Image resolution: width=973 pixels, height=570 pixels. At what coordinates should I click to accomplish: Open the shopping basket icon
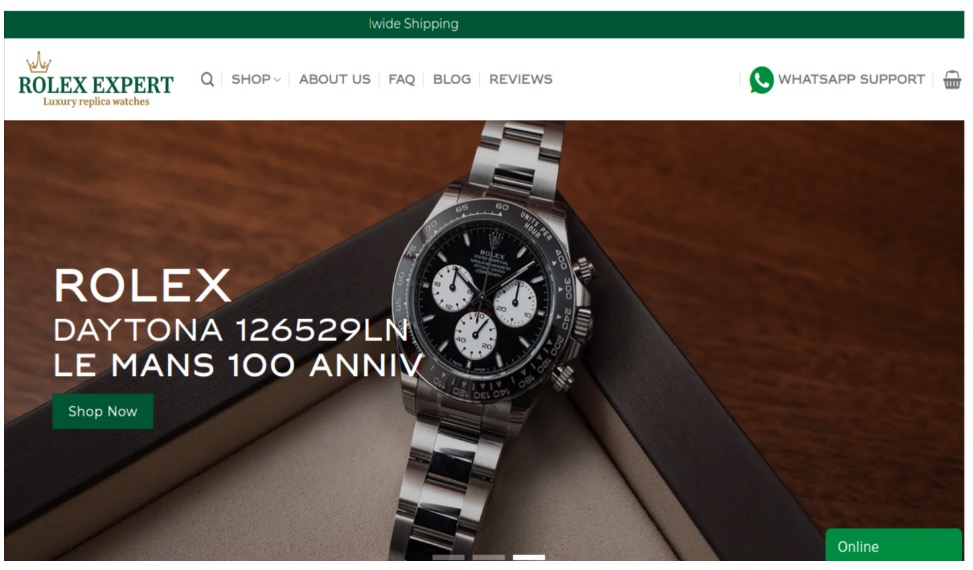click(x=952, y=79)
